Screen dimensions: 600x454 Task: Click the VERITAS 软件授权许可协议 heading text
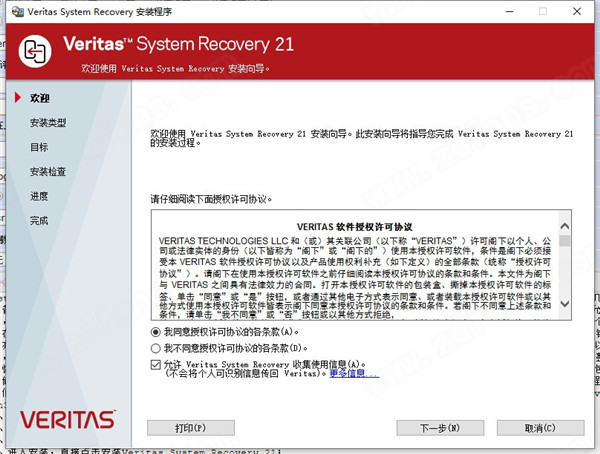(354, 227)
